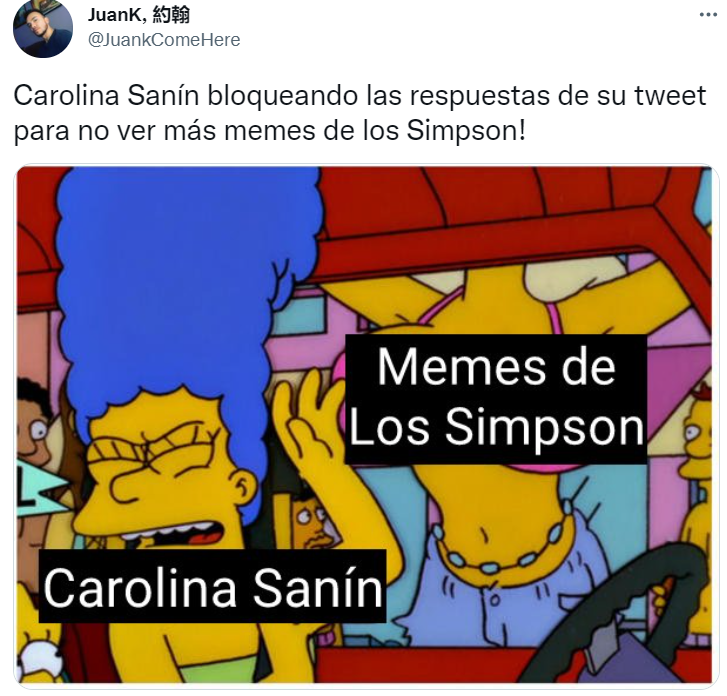Open the tweet's three-dot more options menu
727x696 pixels.
pos(708,15)
